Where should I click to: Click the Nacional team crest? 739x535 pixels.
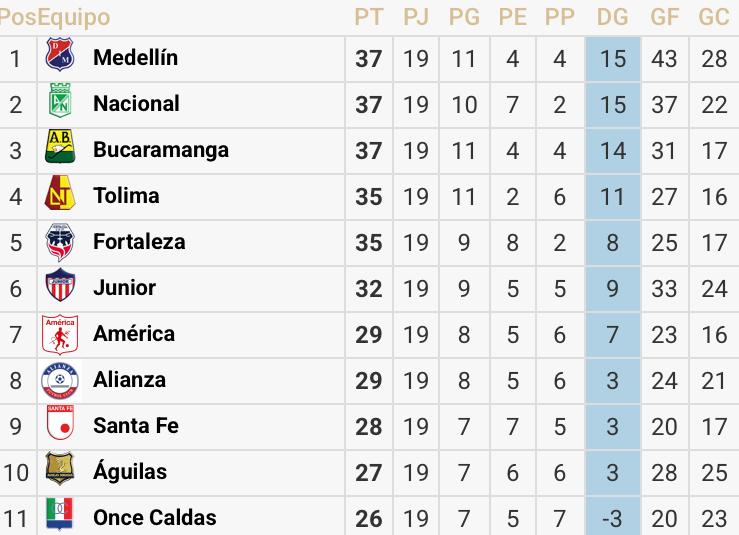pos(60,104)
